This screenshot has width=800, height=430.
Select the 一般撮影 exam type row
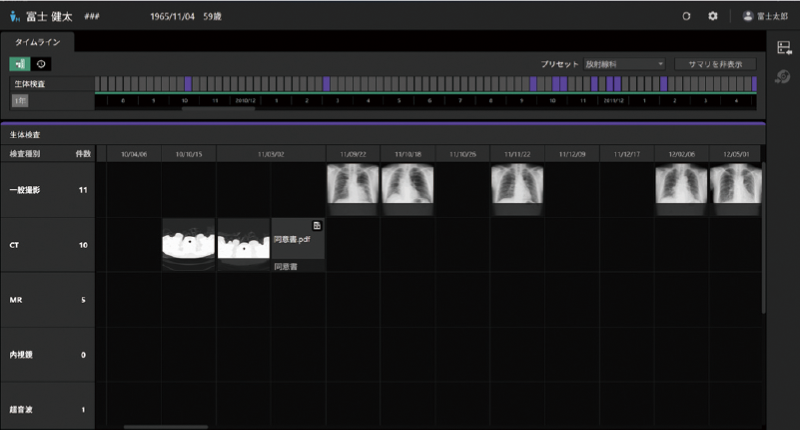[48, 190]
